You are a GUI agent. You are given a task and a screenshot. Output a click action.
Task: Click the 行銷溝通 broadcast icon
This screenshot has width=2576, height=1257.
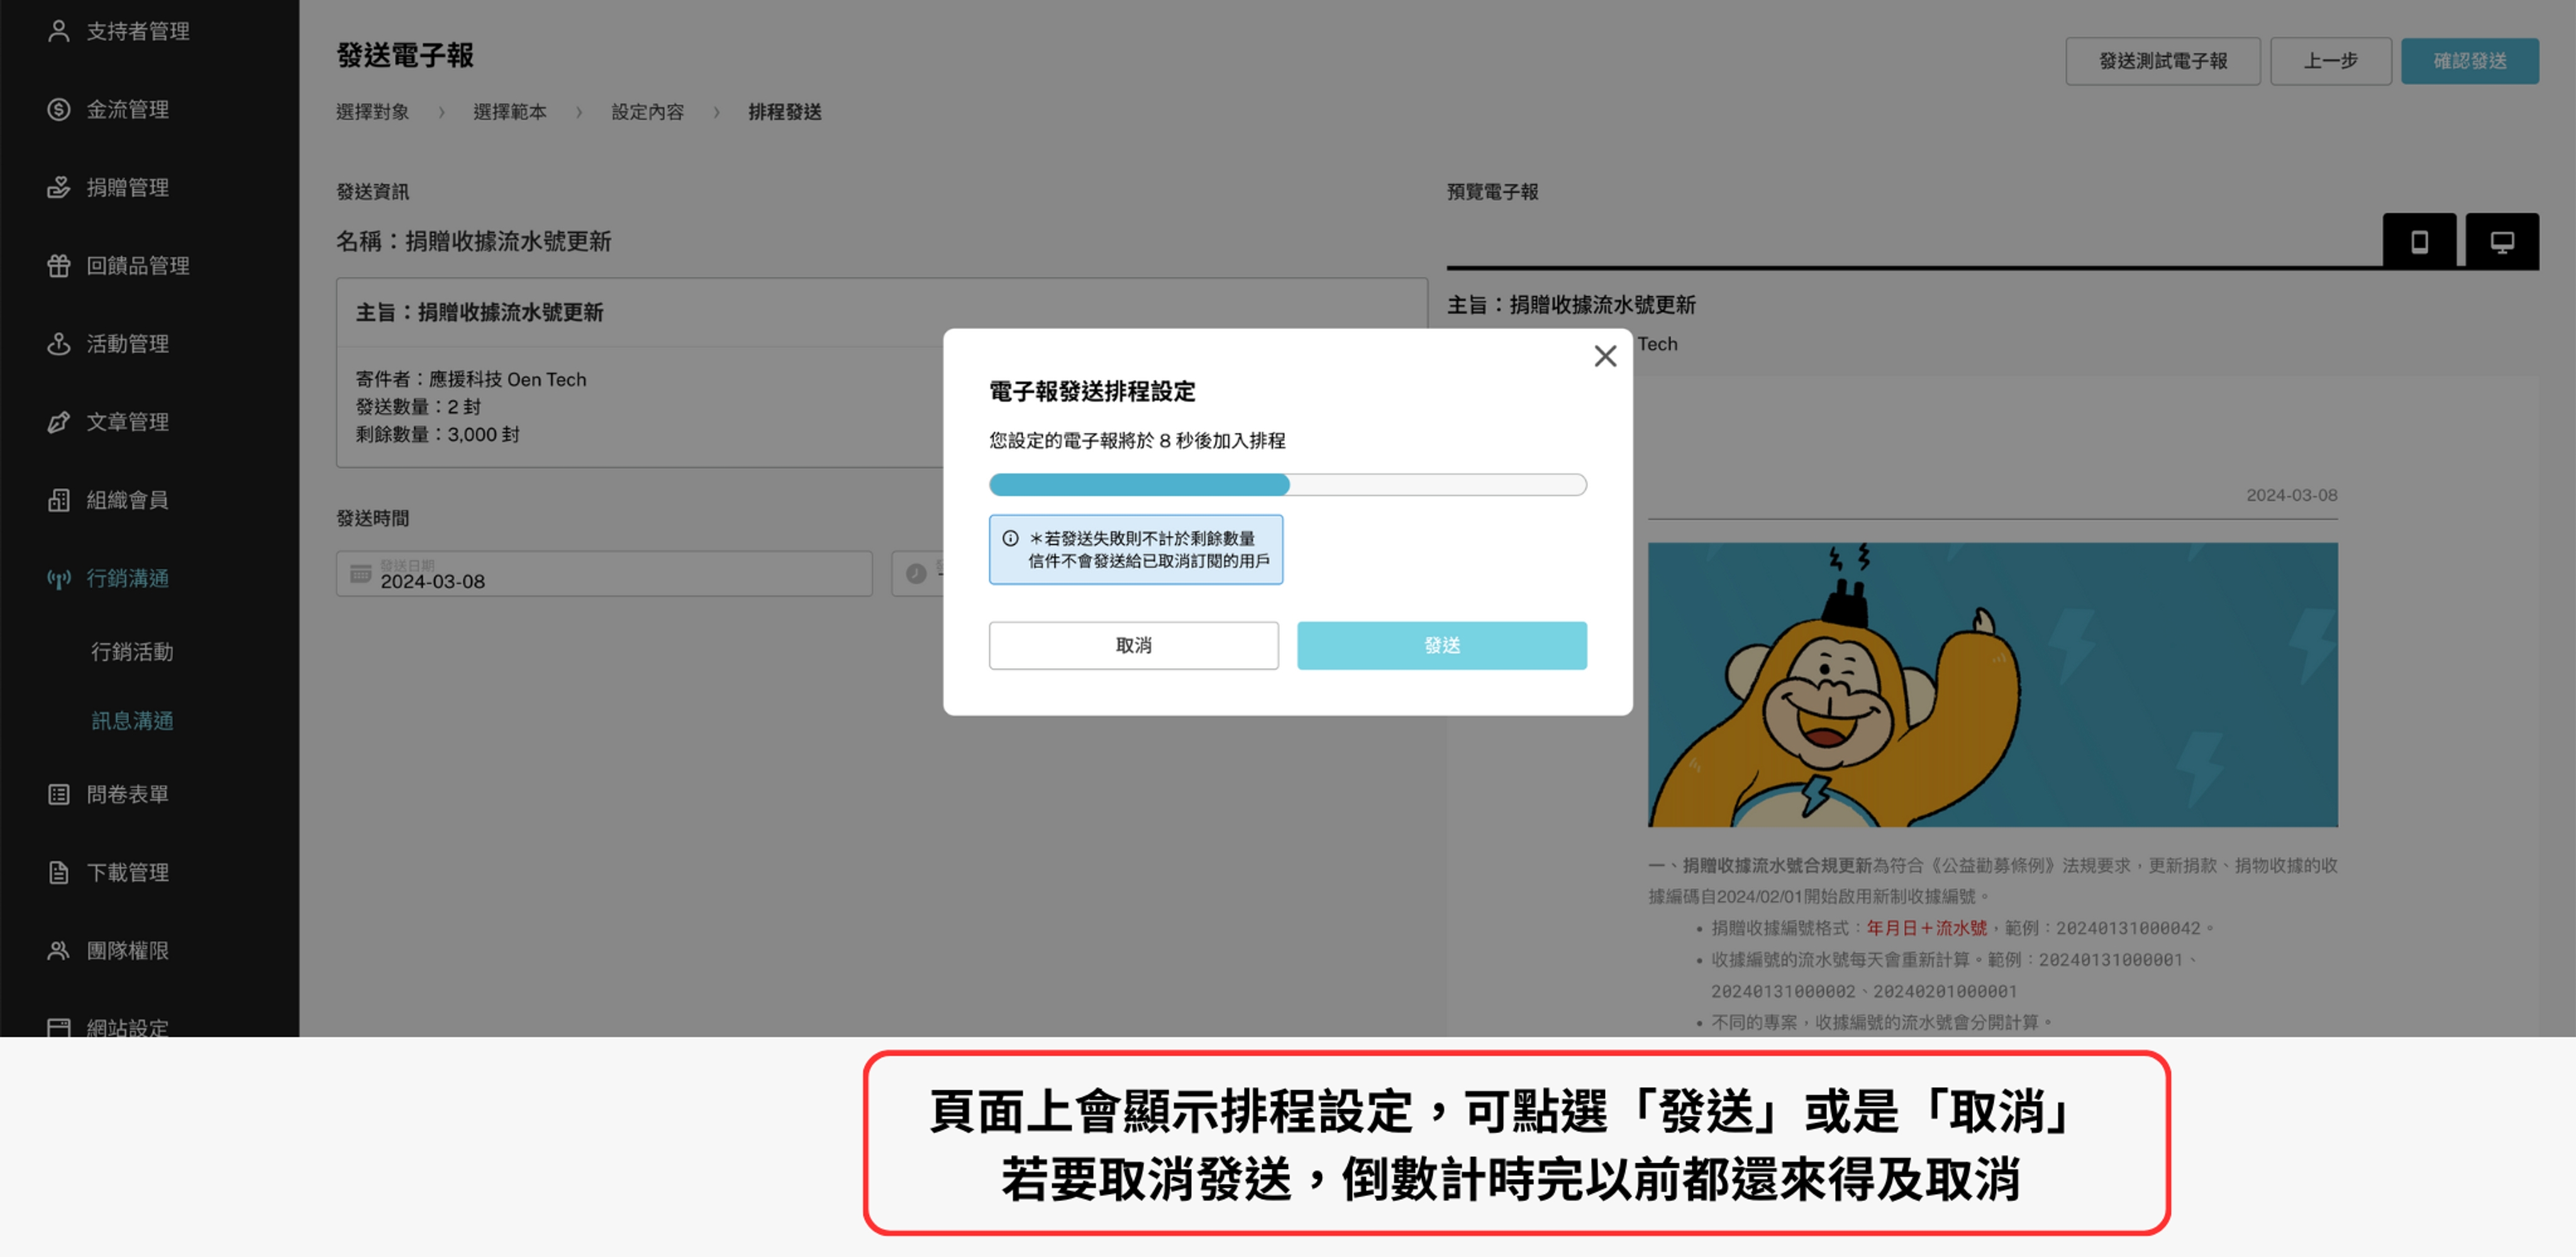(58, 578)
